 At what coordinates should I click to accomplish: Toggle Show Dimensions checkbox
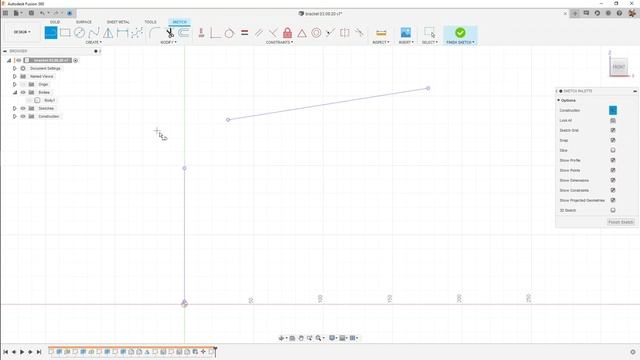[613, 180]
